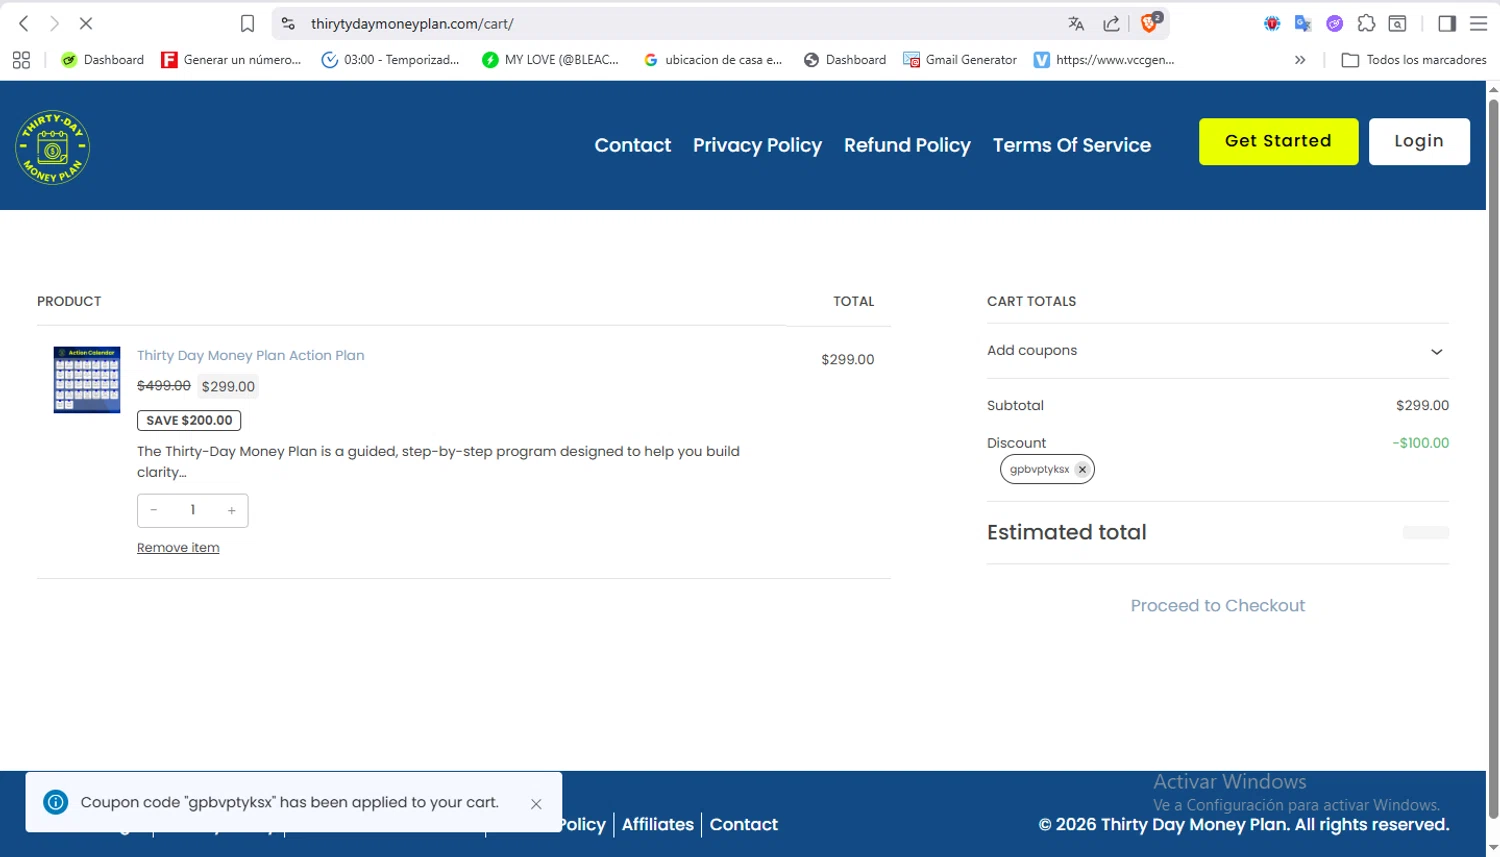The height and width of the screenshot is (857, 1500).
Task: Click the struck-through $499.00 price
Action: [x=164, y=385]
